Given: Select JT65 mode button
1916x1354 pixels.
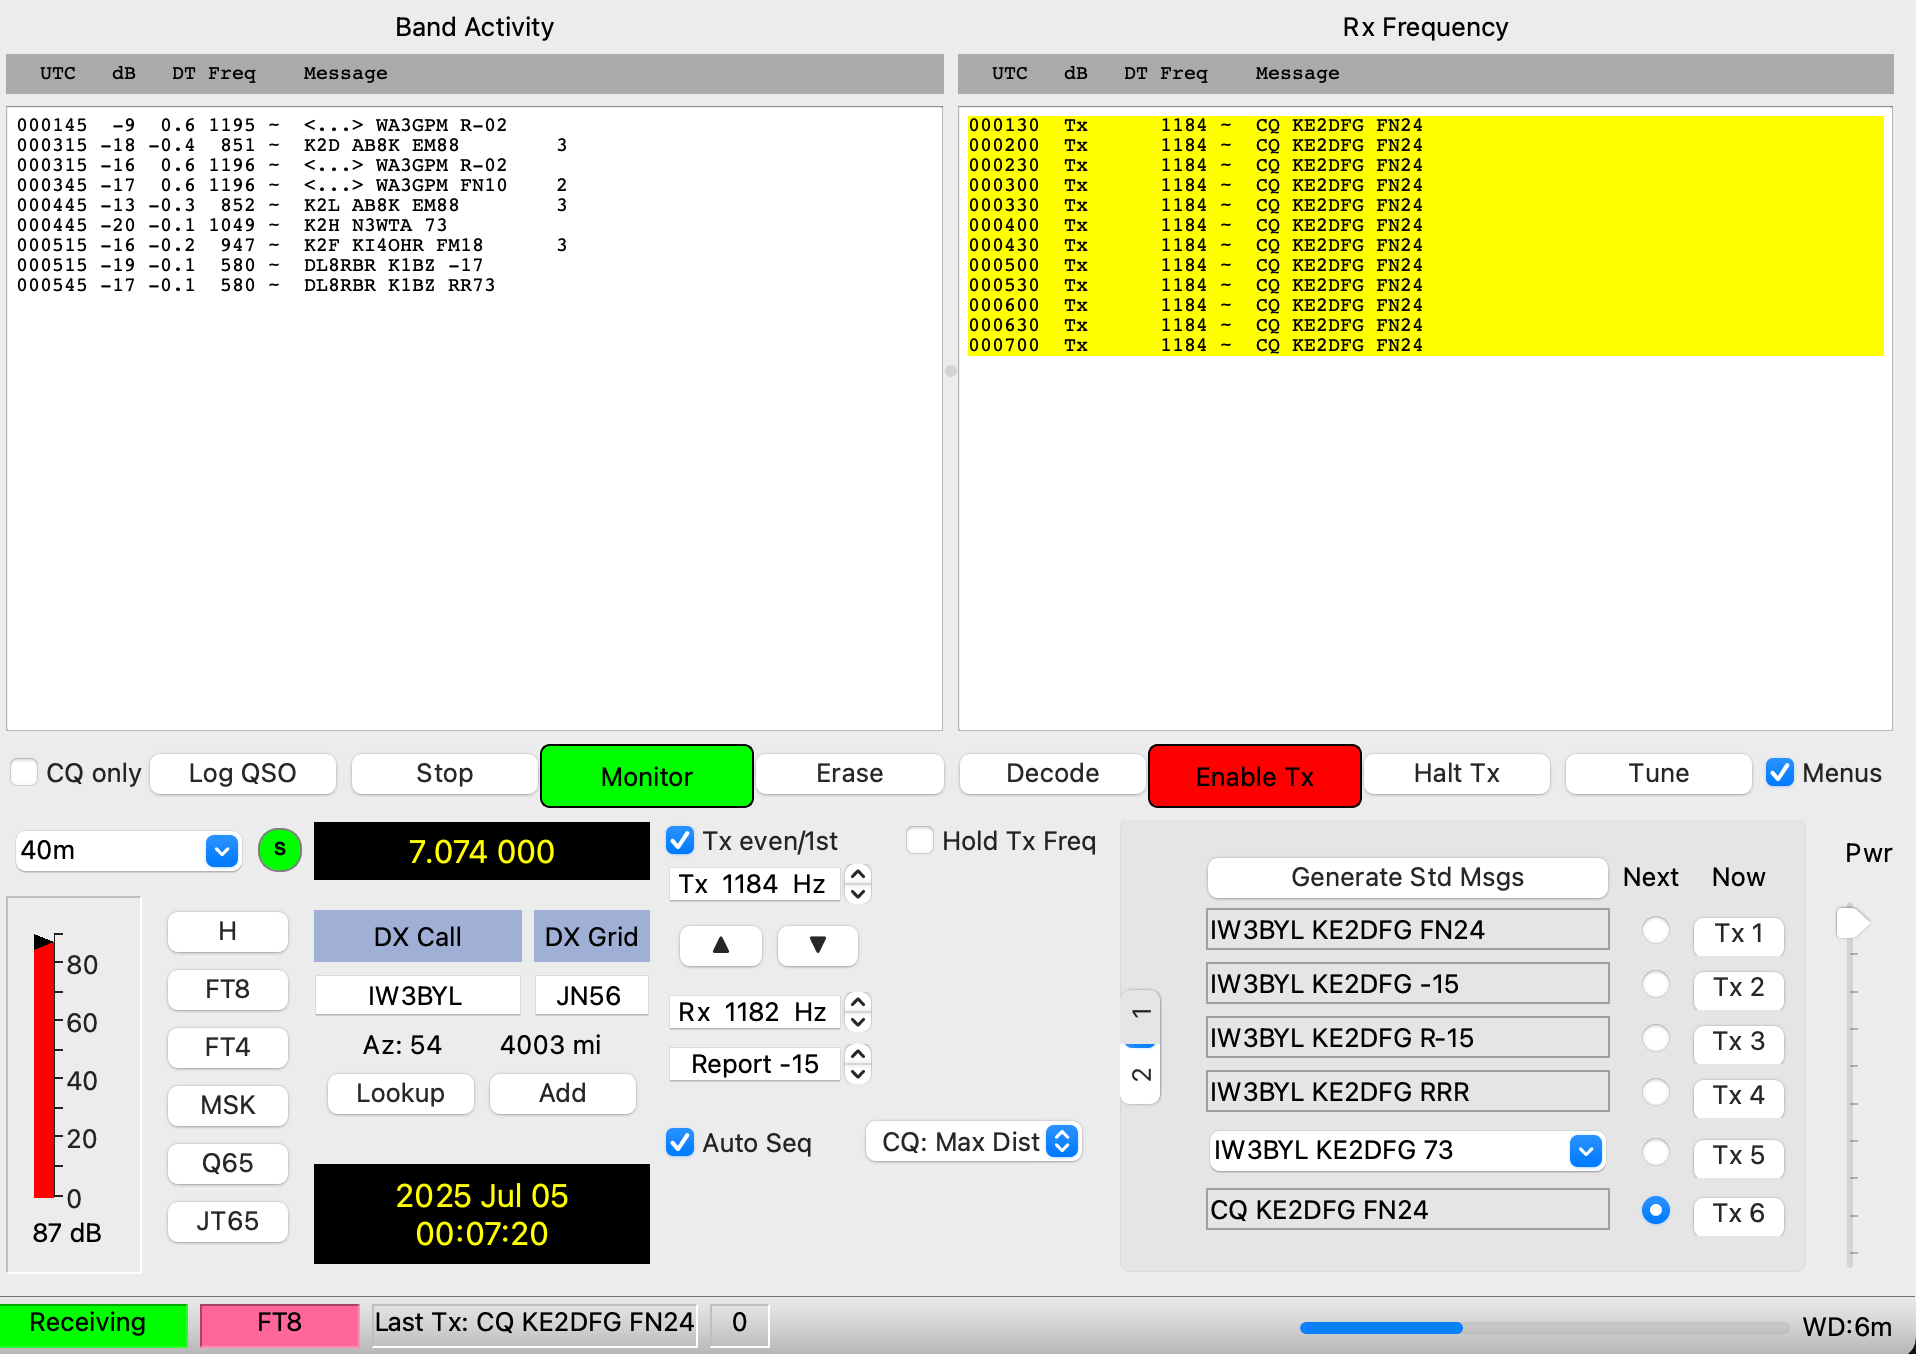Looking at the screenshot, I should [228, 1221].
